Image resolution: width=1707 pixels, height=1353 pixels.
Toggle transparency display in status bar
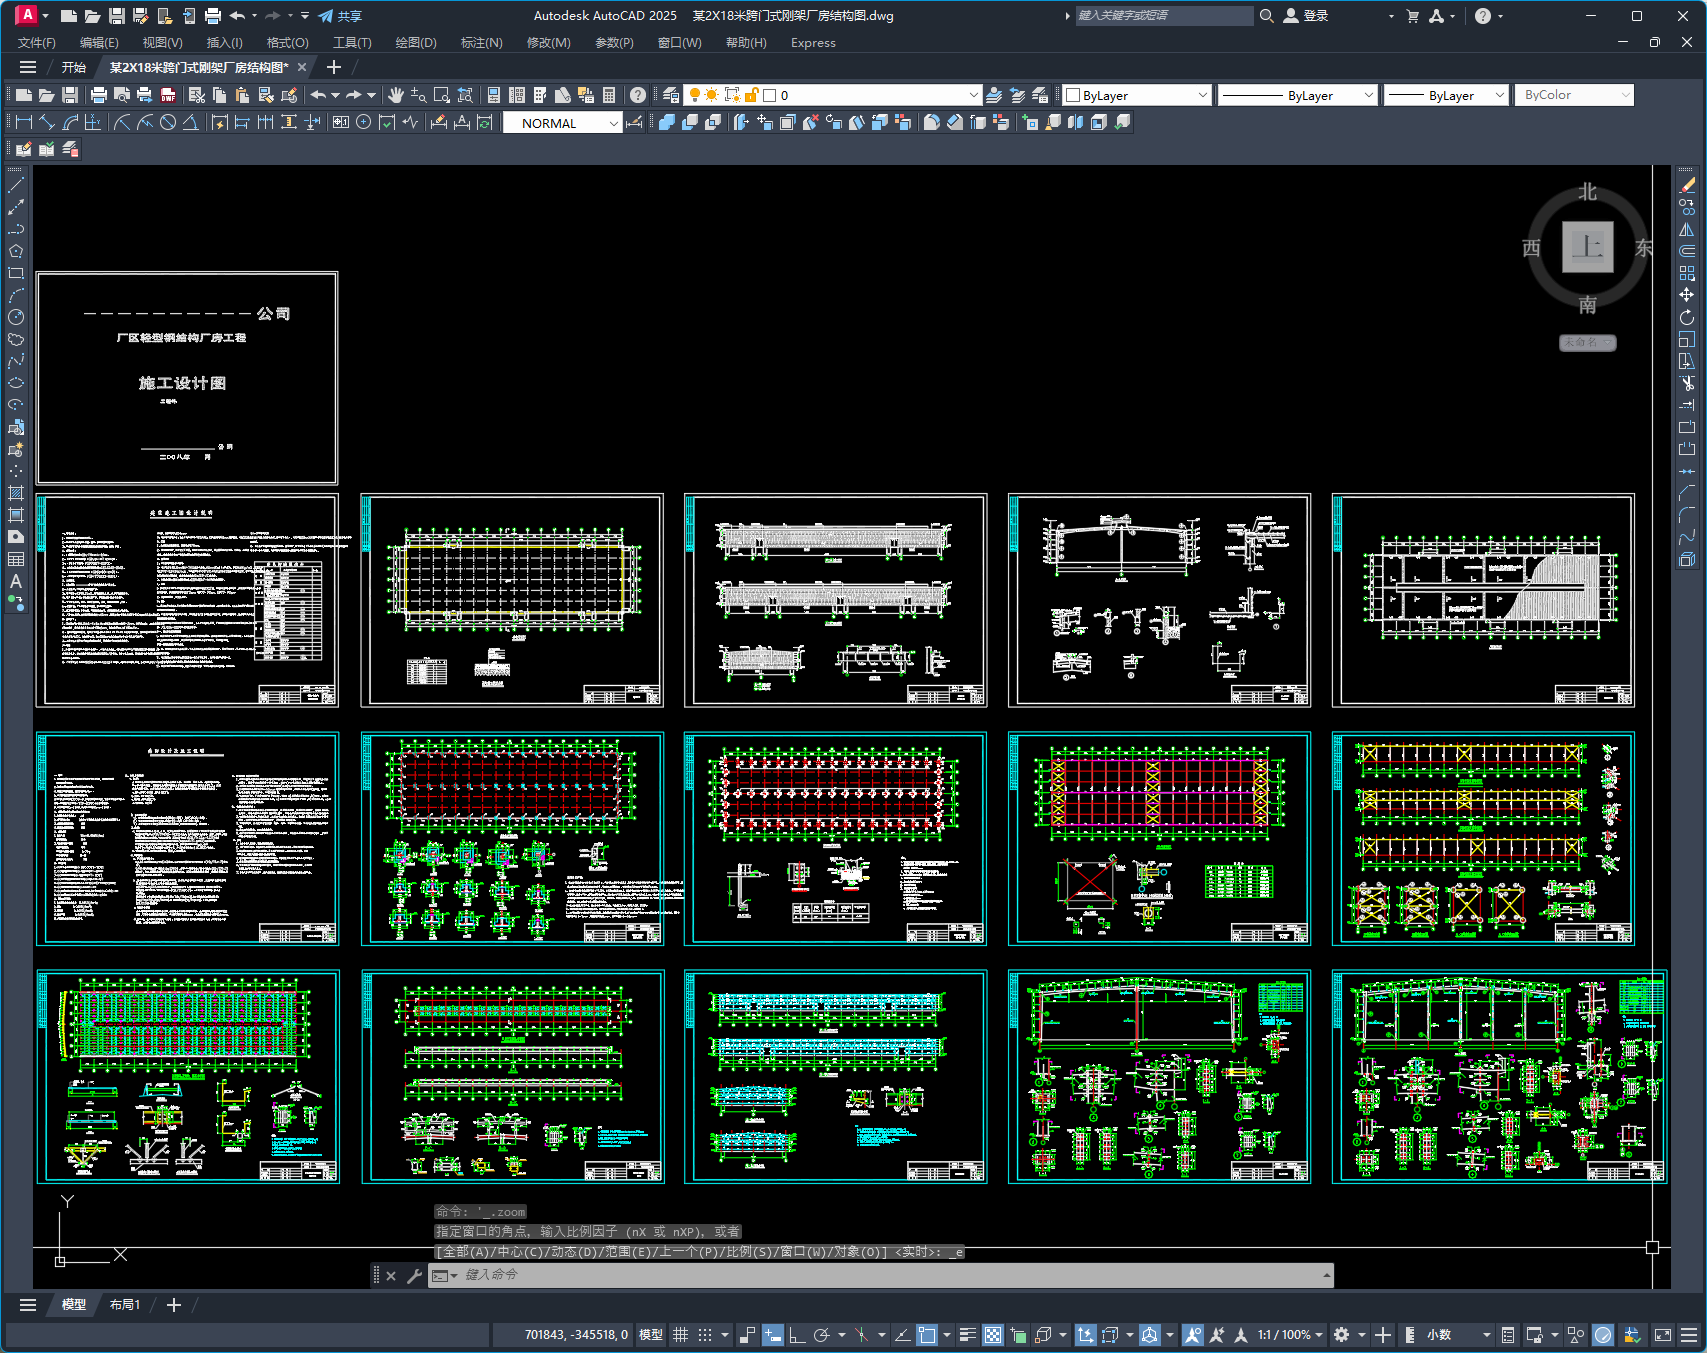coord(992,1335)
